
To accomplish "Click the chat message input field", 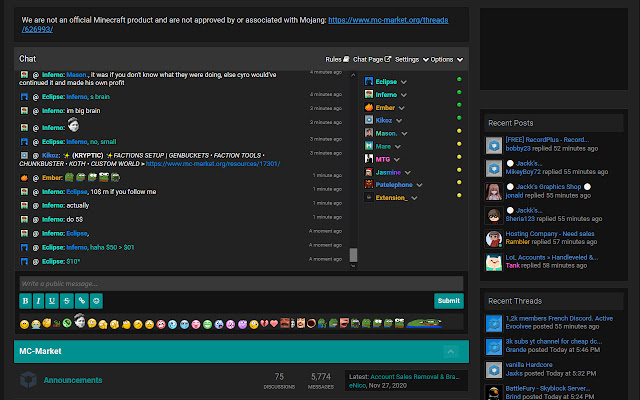I will point(241,284).
